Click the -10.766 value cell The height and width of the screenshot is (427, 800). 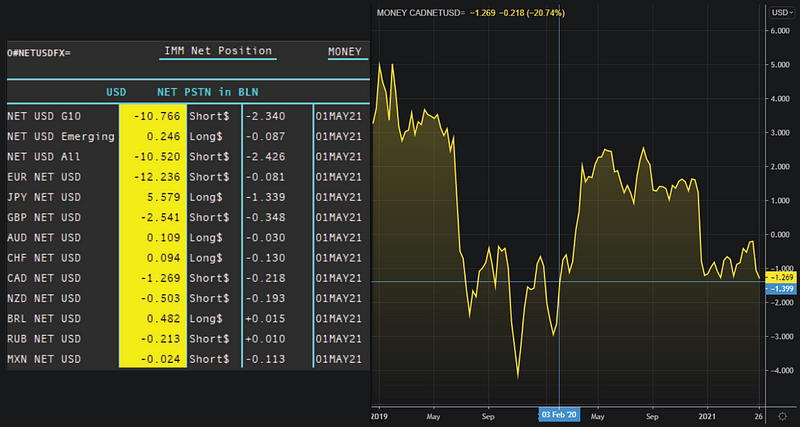(158, 116)
